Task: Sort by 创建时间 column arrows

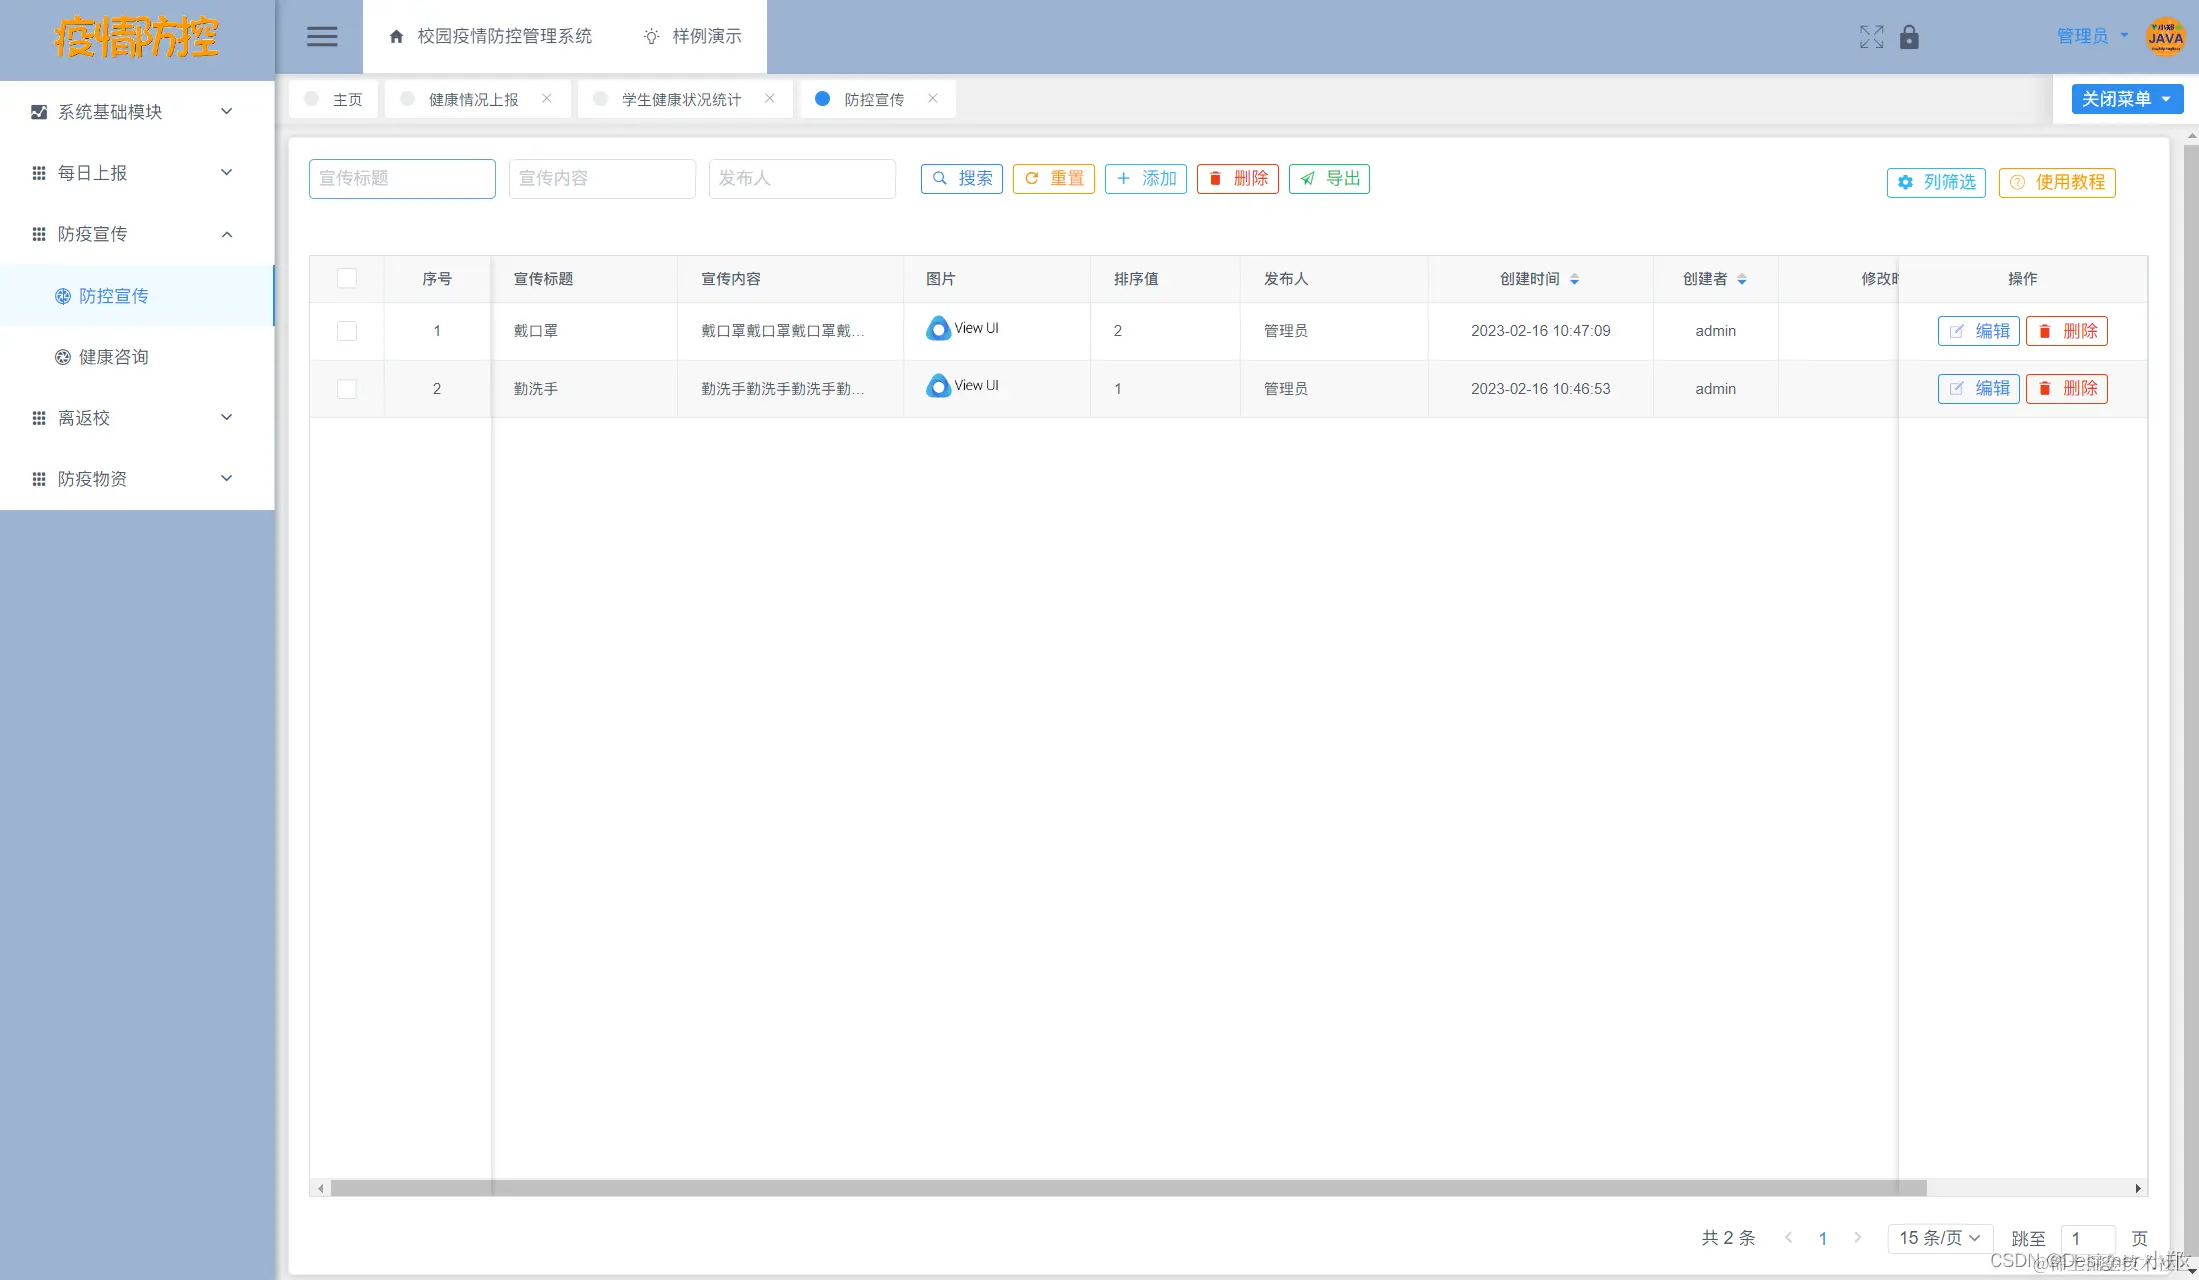Action: pyautogui.click(x=1574, y=279)
